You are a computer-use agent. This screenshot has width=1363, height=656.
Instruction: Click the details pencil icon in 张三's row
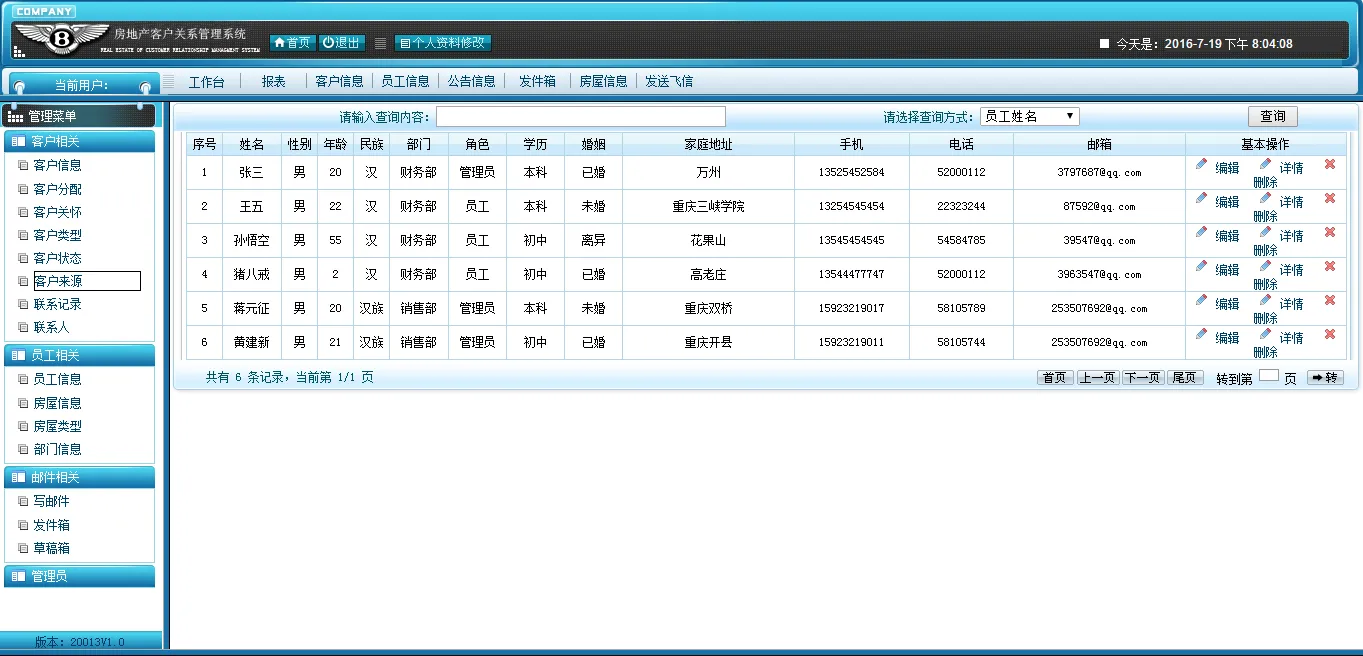coord(1265,165)
